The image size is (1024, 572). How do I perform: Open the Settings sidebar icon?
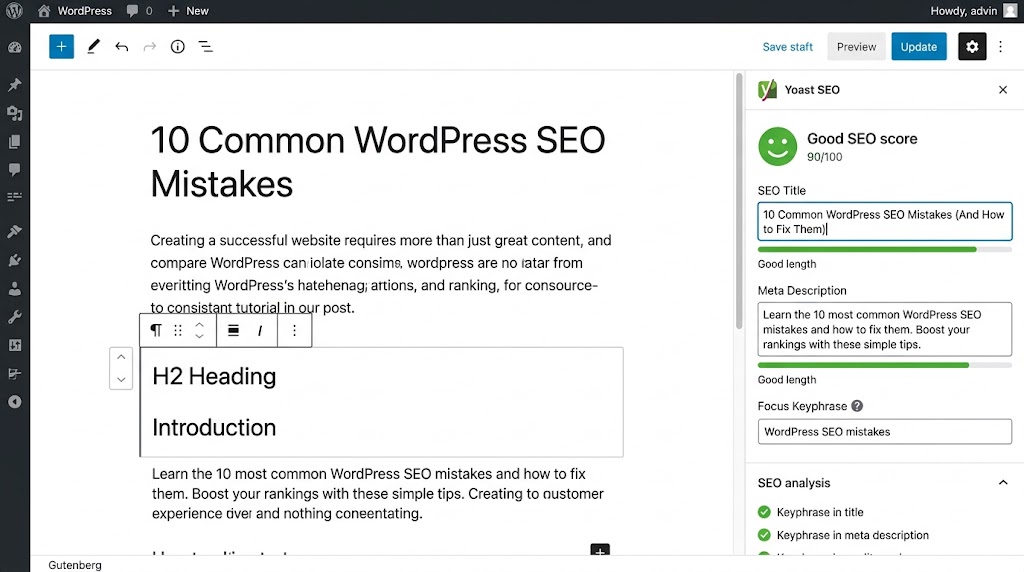coord(14,345)
